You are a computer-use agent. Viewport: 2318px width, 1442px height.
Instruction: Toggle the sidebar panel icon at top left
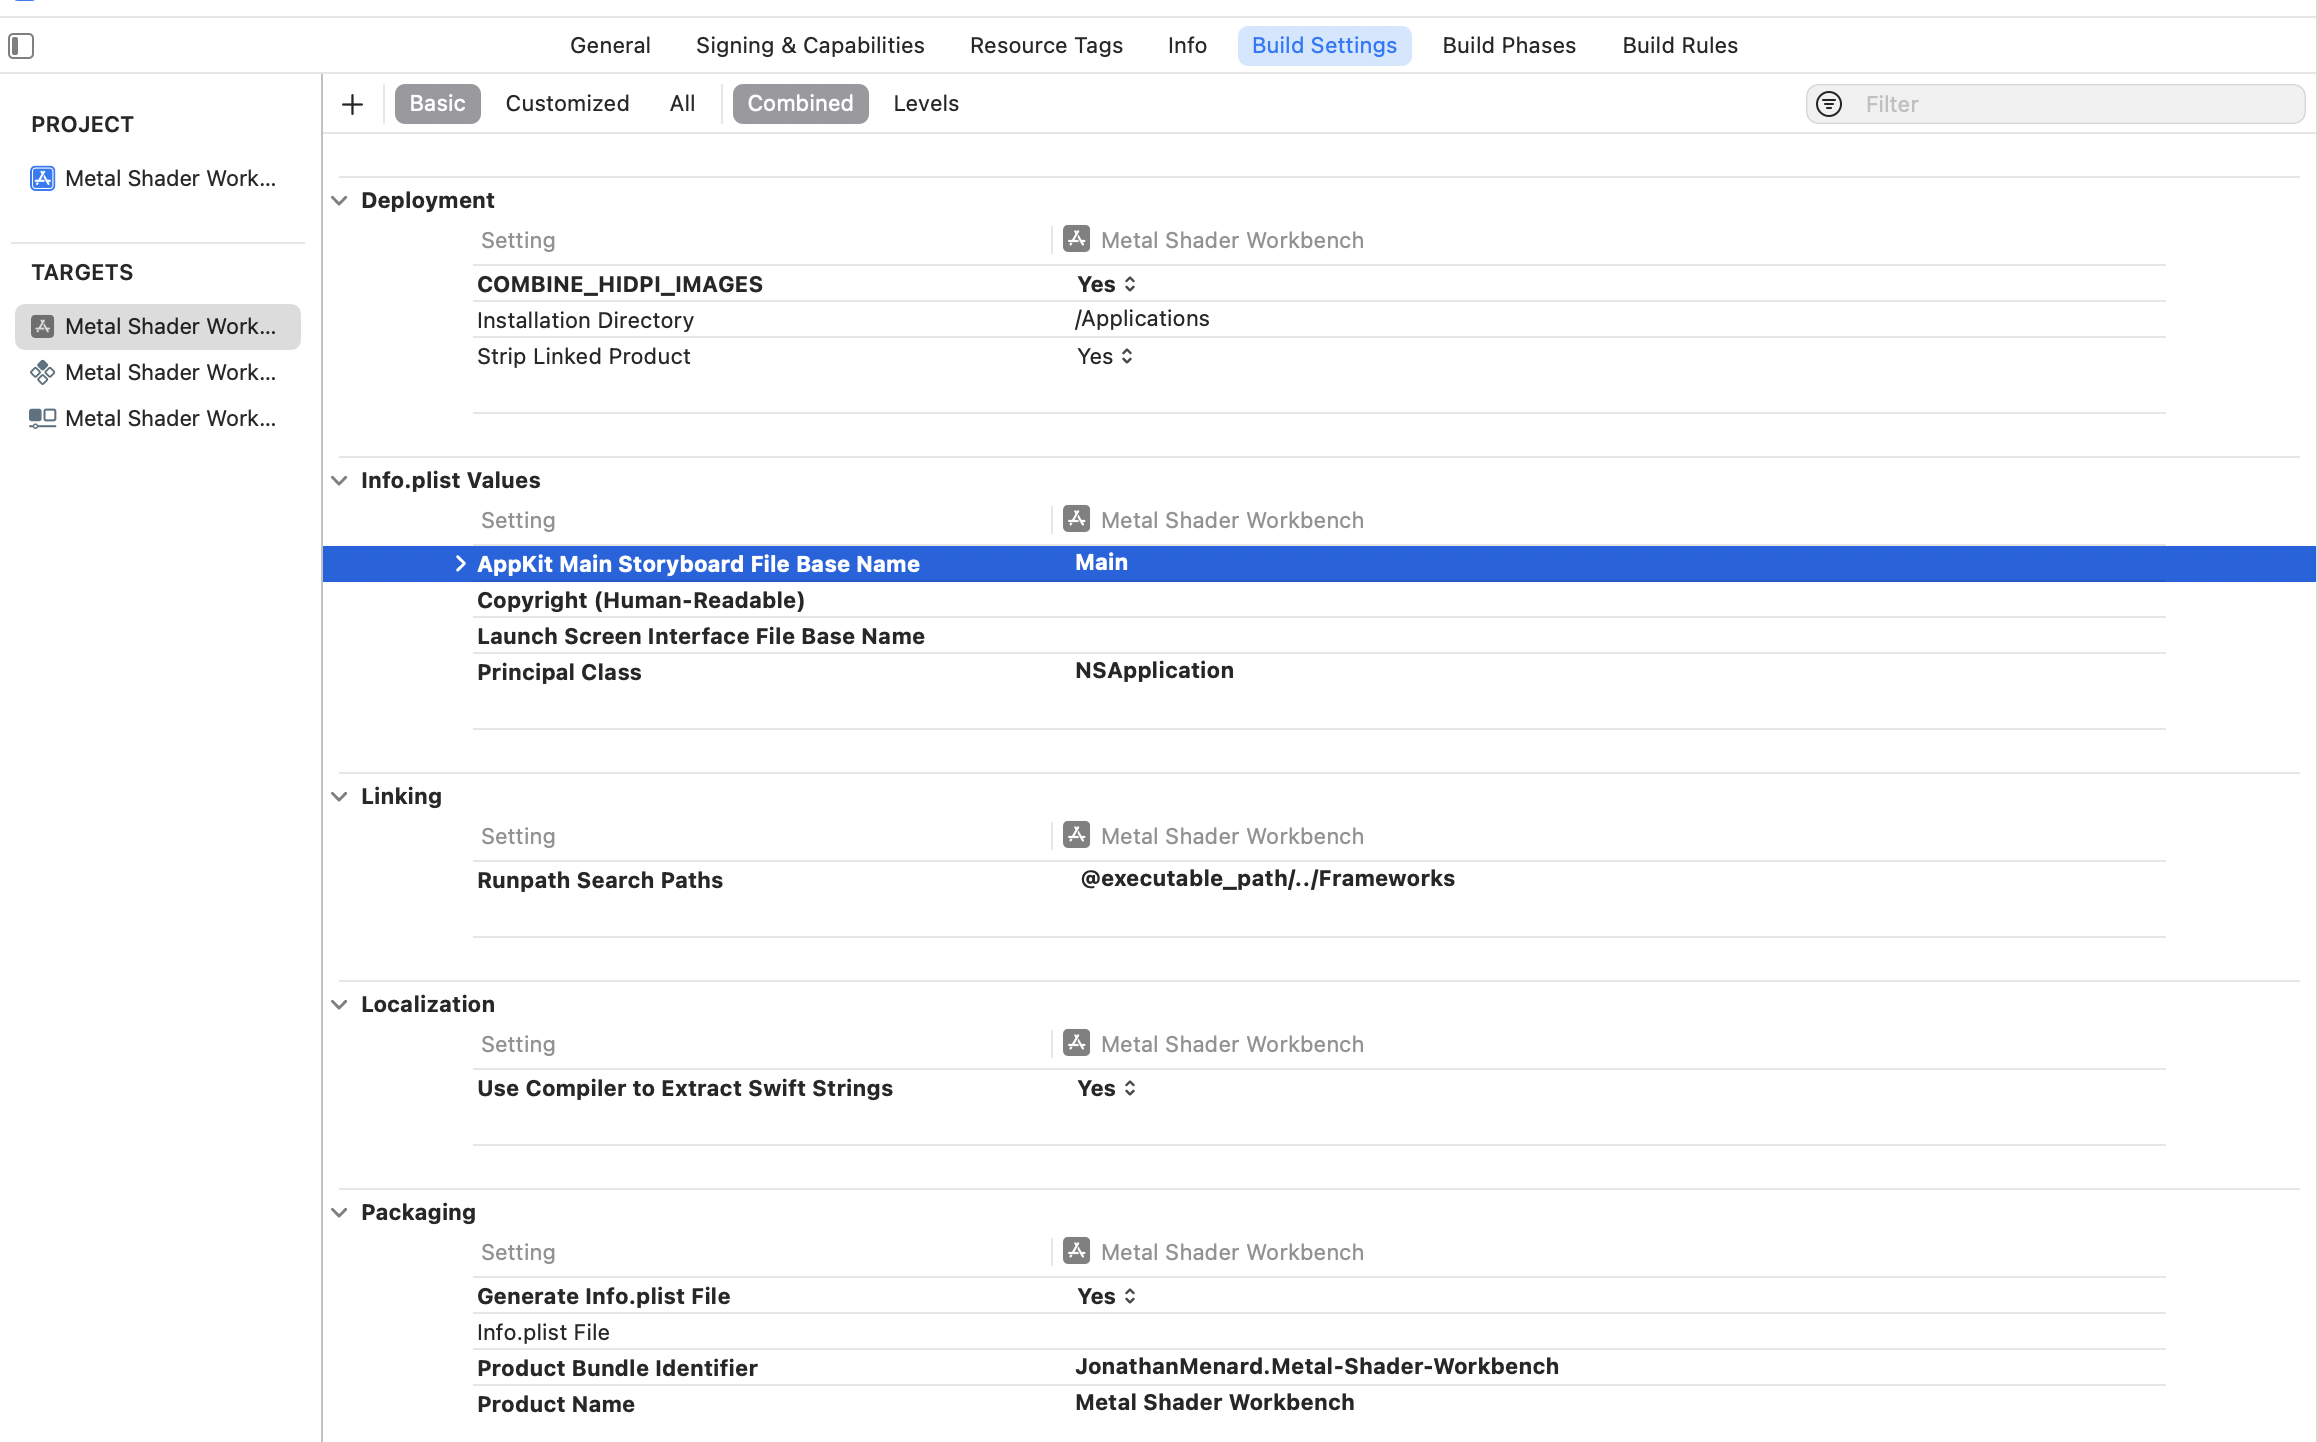pos(21,46)
